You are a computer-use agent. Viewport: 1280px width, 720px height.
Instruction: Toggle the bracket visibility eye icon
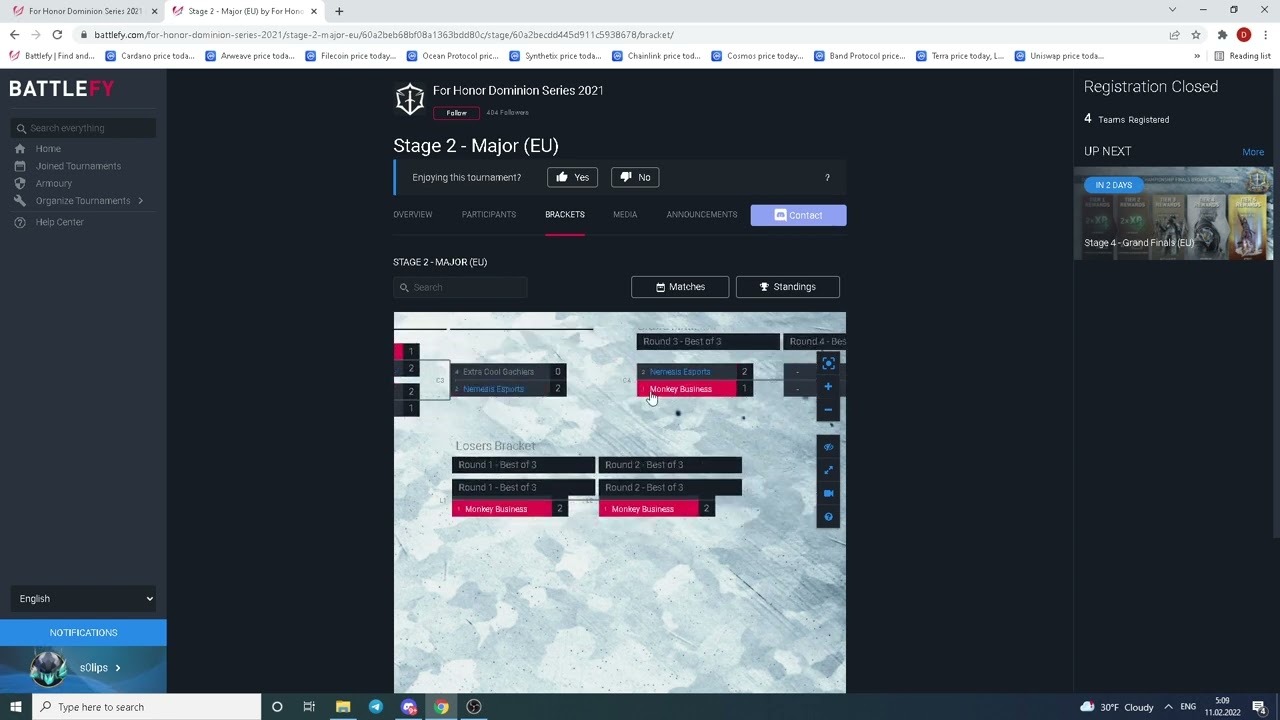coord(828,447)
